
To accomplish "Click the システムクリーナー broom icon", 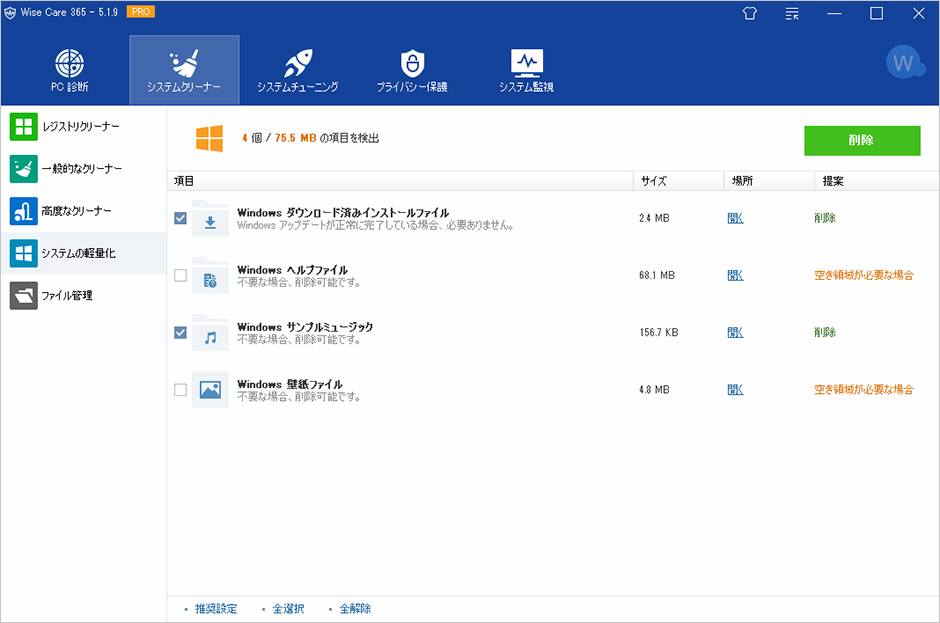I will (184, 63).
